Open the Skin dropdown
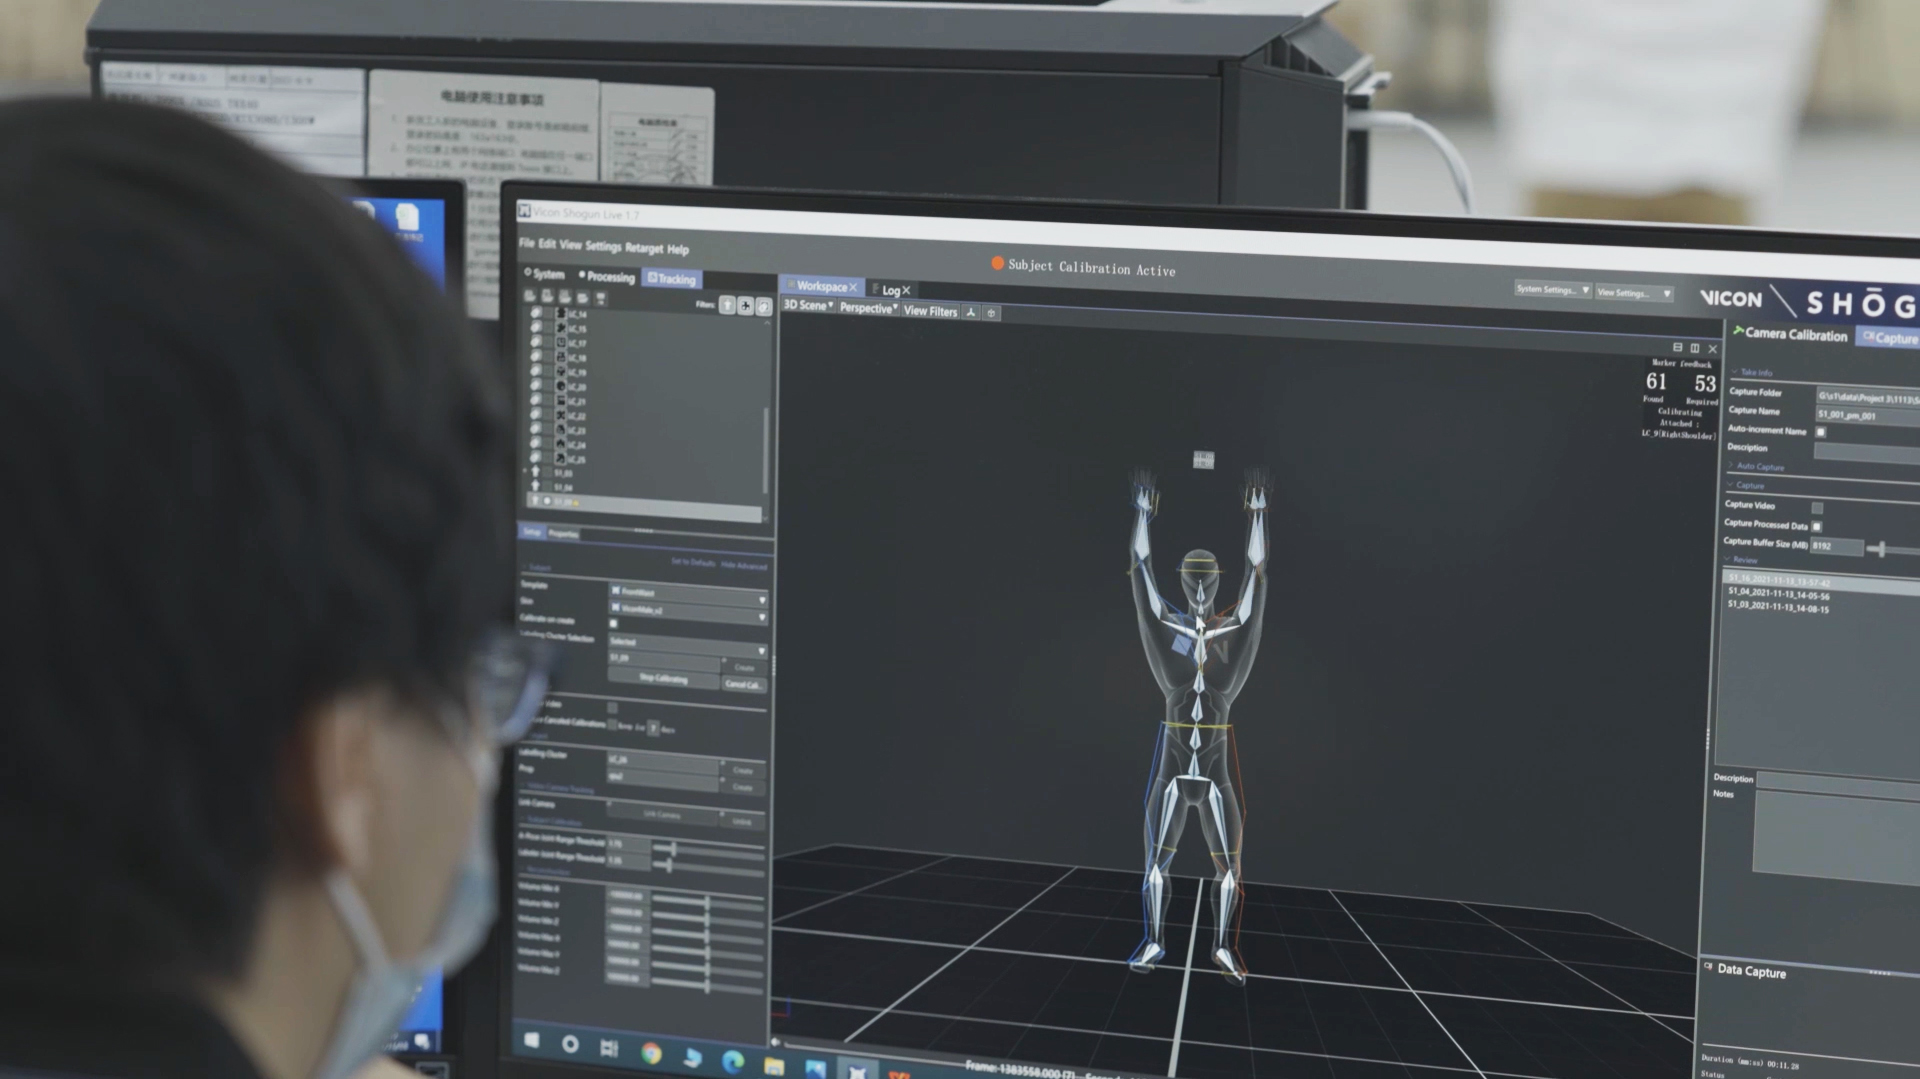The image size is (1920, 1079). 688,611
